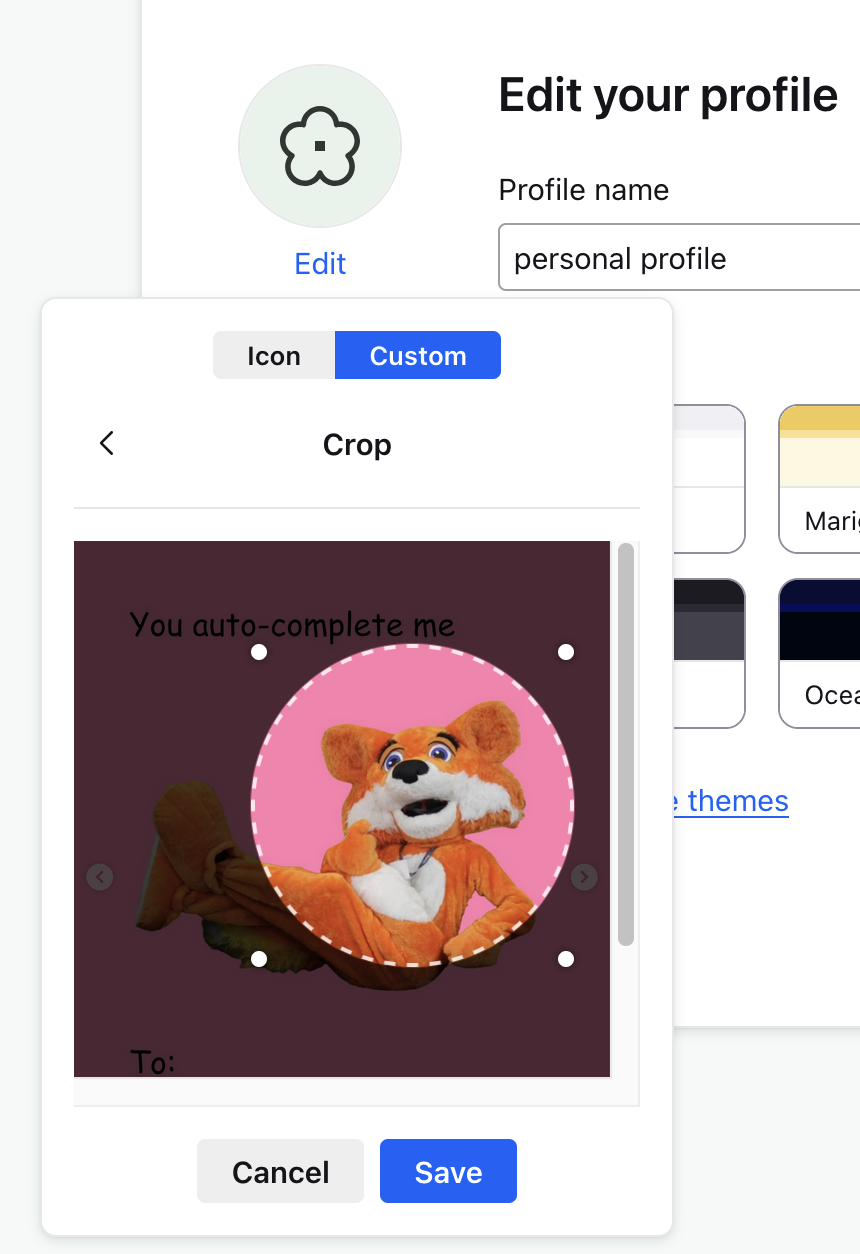The width and height of the screenshot is (860, 1254).
Task: Click the bottom-left crop handle
Action: coord(259,959)
